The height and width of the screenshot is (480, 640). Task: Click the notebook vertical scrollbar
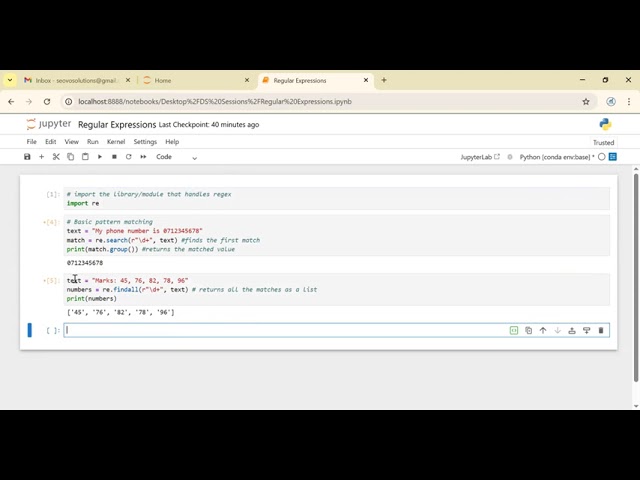click(x=636, y=278)
